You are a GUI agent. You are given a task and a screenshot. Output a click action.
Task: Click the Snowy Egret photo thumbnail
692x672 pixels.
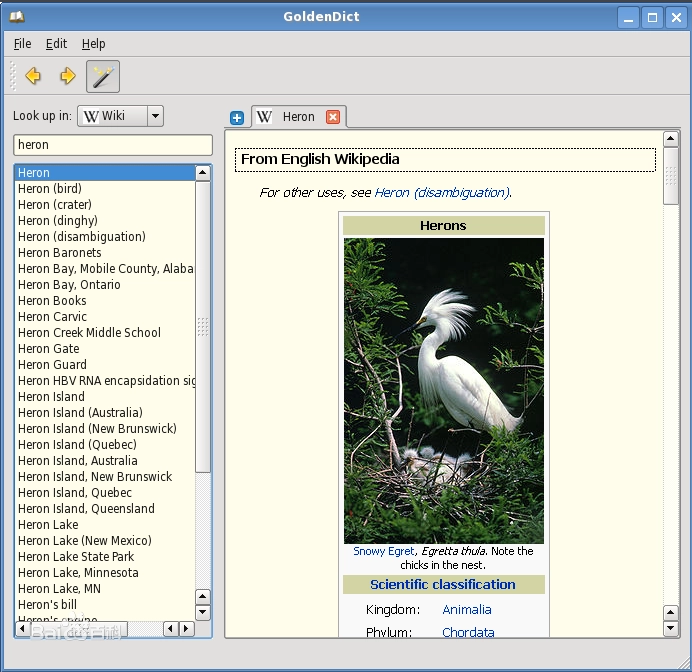[444, 390]
